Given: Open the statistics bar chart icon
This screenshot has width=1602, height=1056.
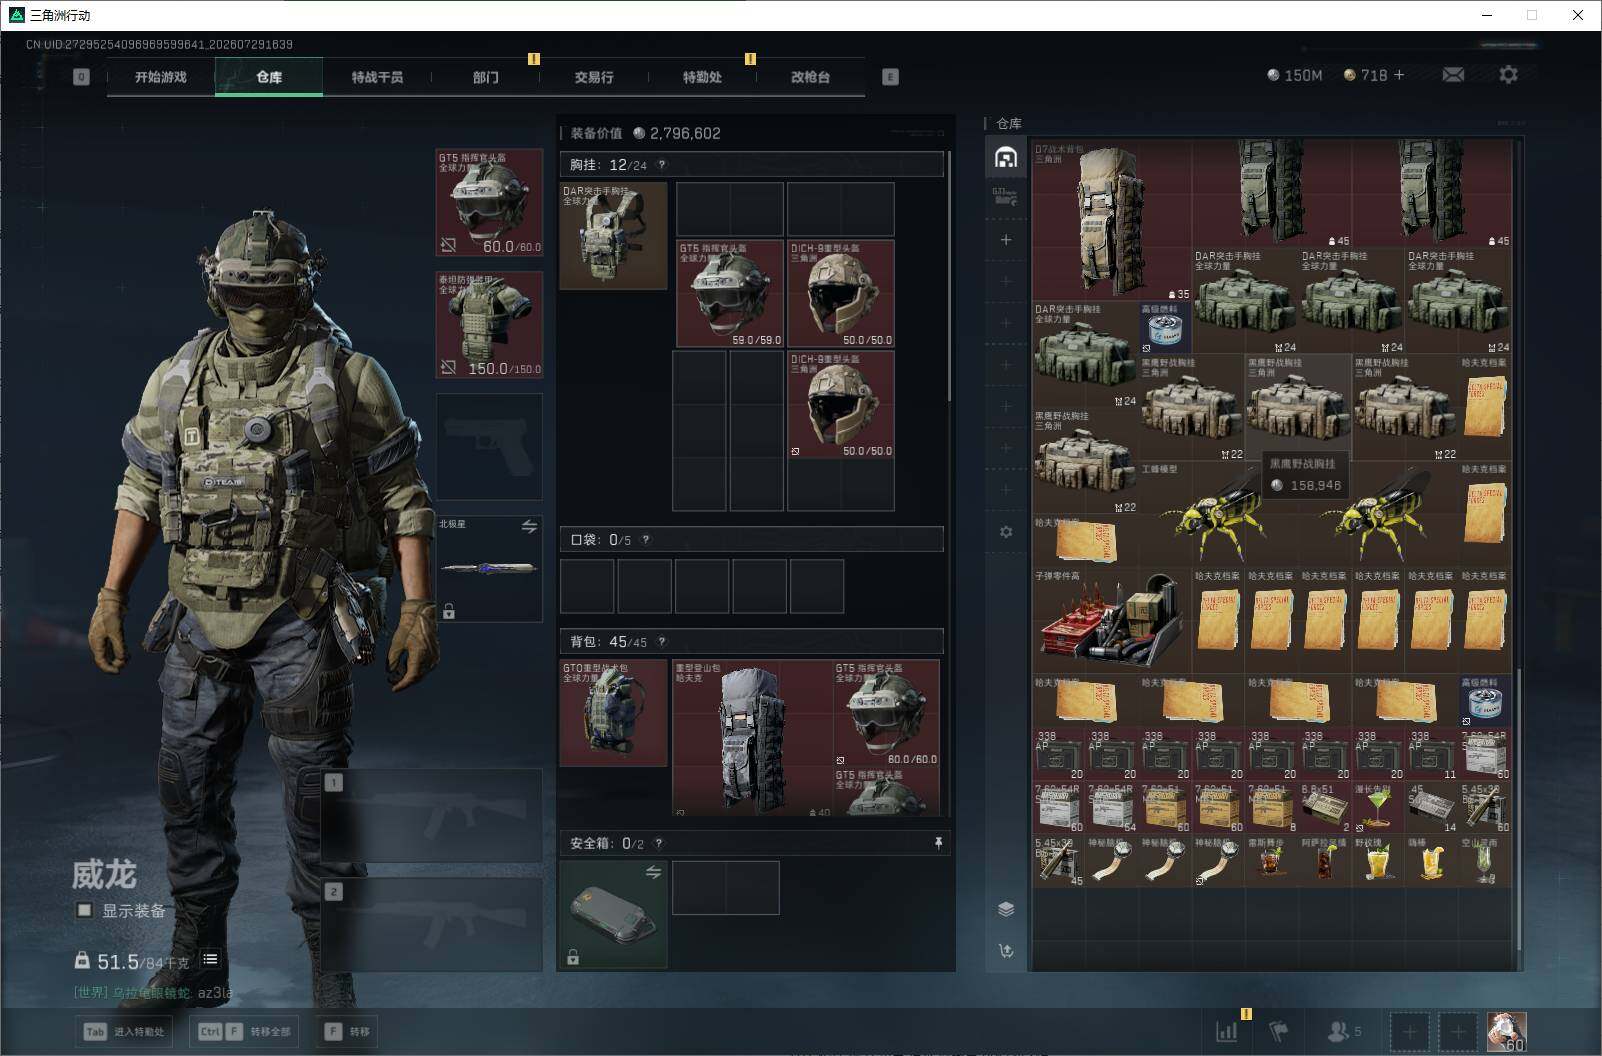Looking at the screenshot, I should [1226, 1031].
